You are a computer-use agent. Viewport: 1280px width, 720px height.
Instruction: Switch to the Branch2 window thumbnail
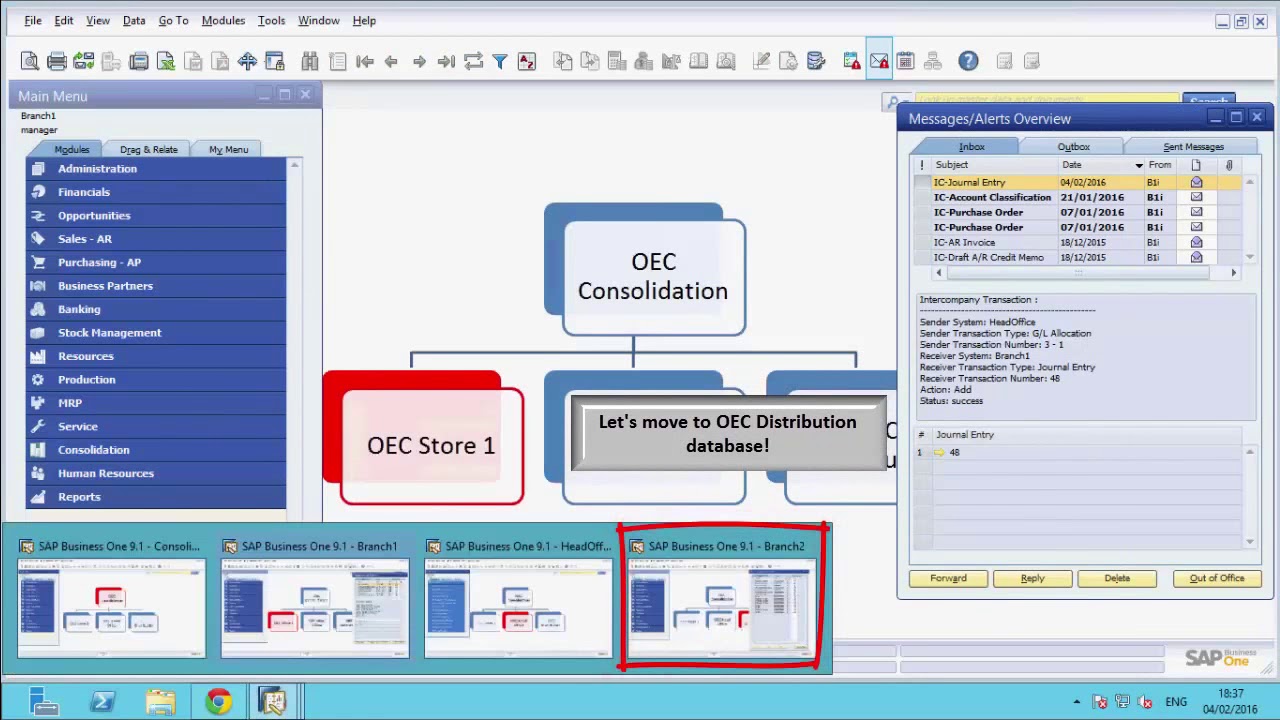point(722,597)
